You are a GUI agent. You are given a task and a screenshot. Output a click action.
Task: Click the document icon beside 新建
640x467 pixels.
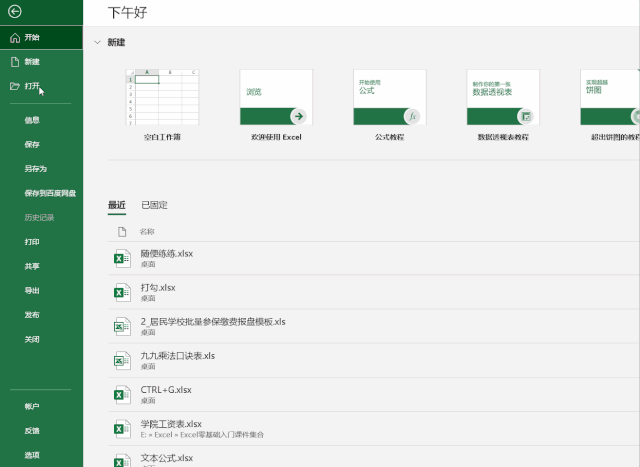click(x=15, y=62)
